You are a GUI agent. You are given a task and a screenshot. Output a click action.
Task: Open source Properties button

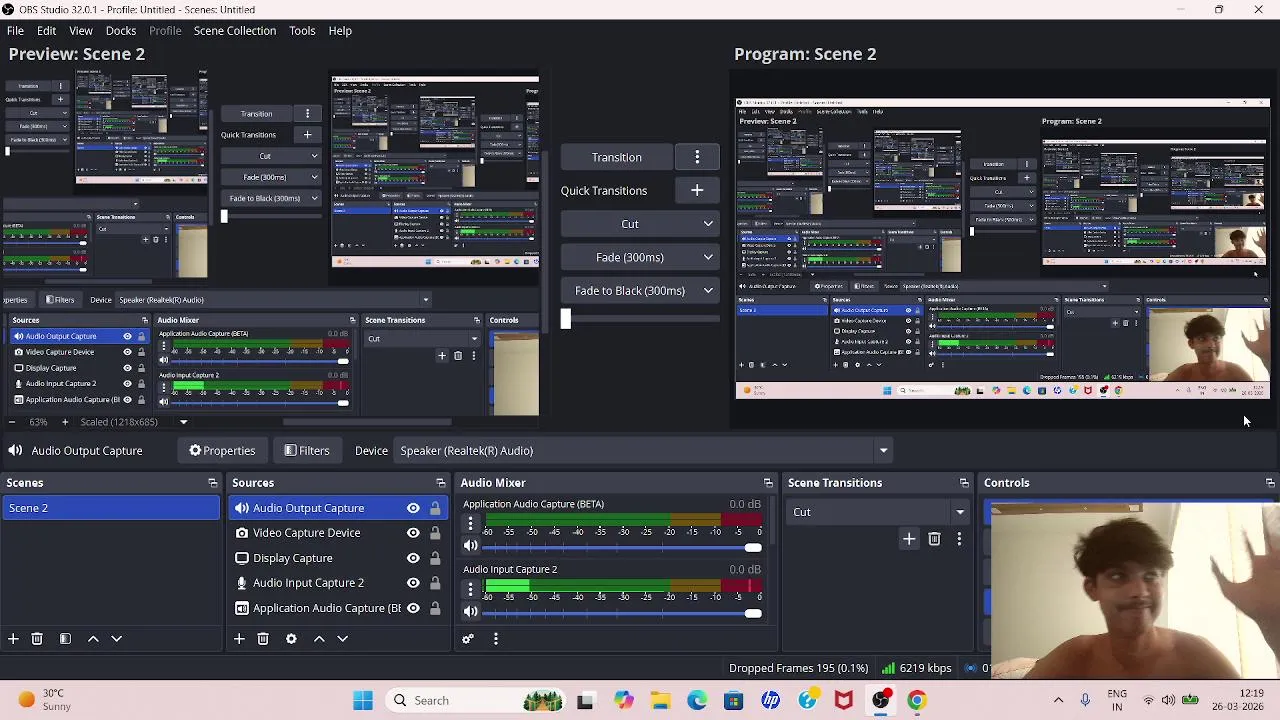click(x=222, y=451)
